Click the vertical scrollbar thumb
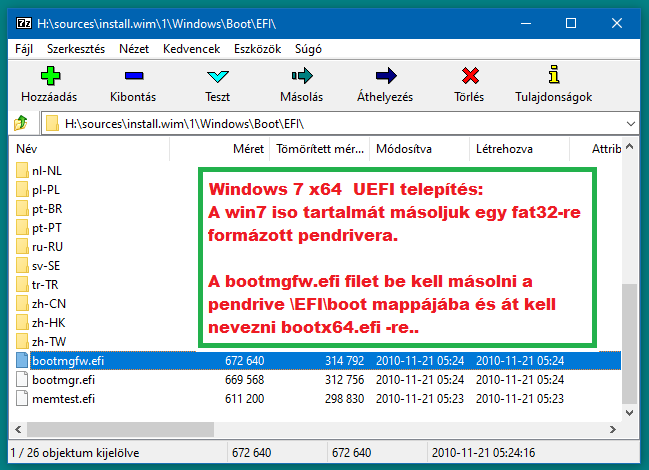The image size is (649, 470). click(630, 343)
